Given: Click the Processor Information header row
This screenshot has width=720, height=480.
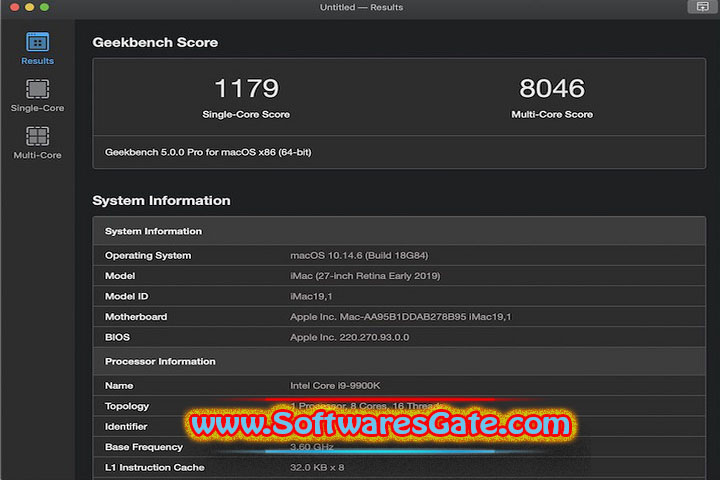Looking at the screenshot, I should click(x=399, y=361).
